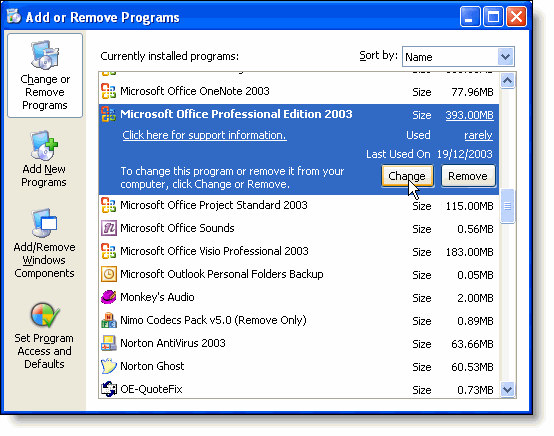Minimize the Add or Remove Programs window
The height and width of the screenshot is (436, 554).
pyautogui.click(x=470, y=17)
